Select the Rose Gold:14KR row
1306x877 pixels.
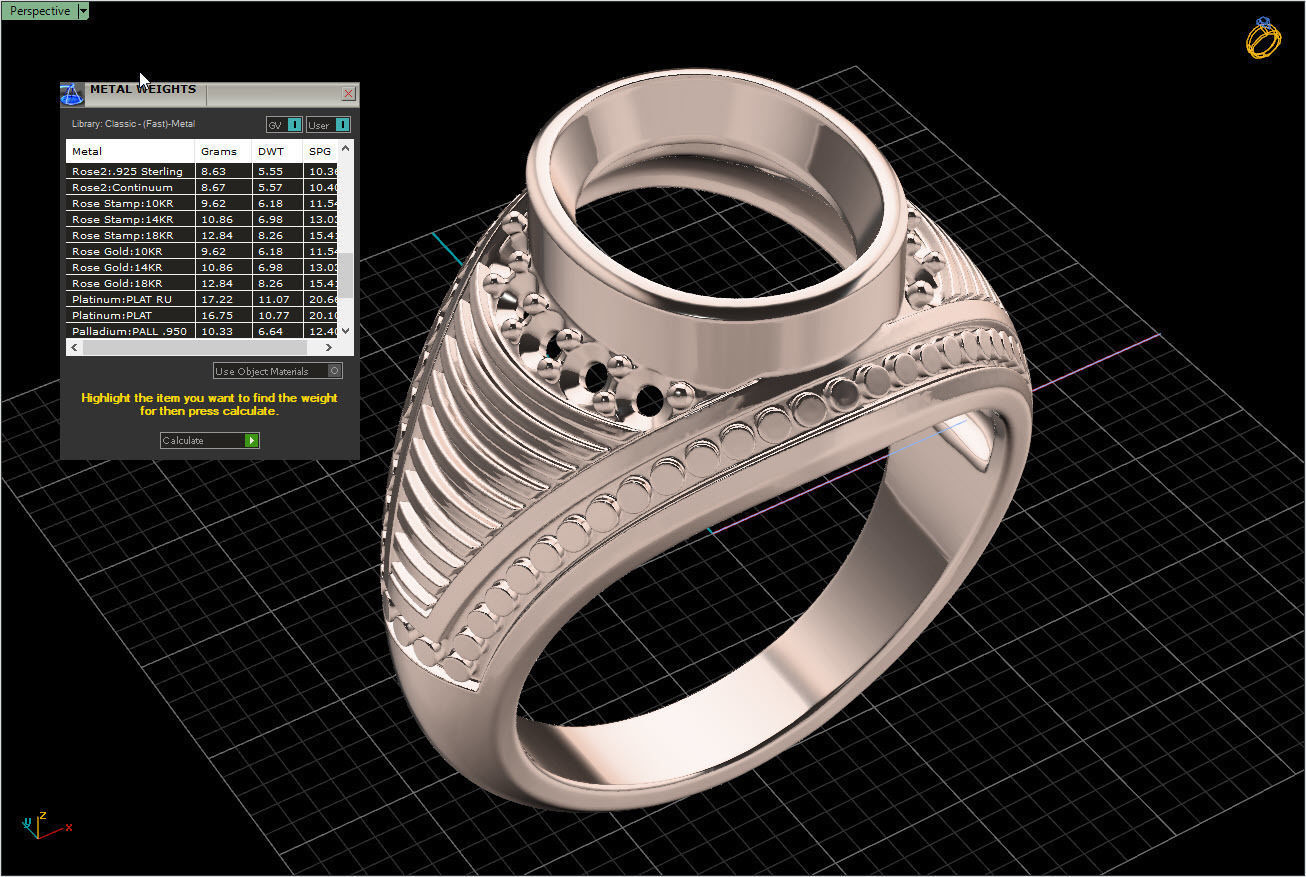coord(202,268)
